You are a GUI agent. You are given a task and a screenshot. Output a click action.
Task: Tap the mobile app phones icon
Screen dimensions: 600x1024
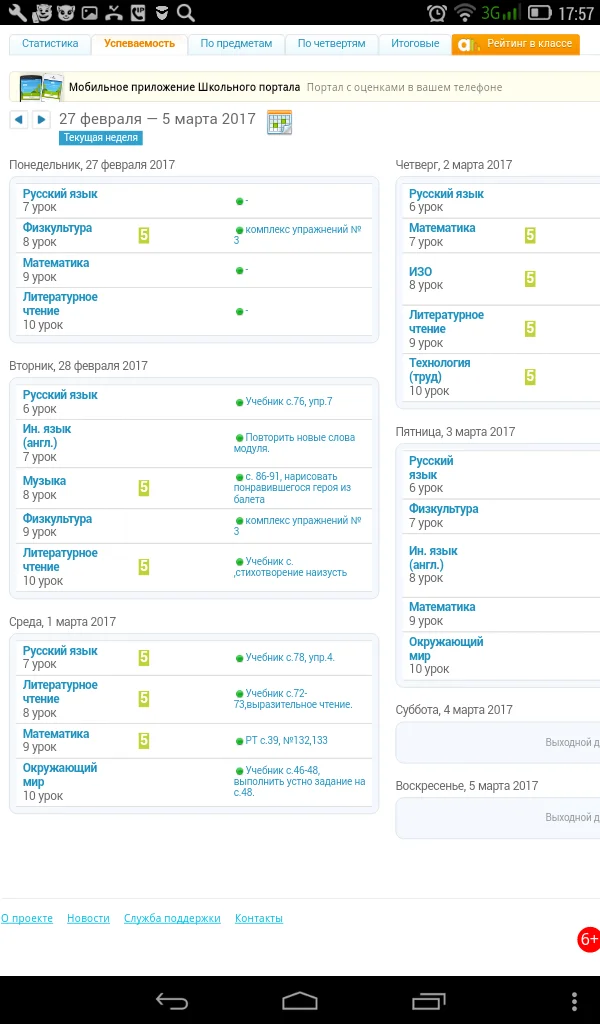[x=40, y=88]
